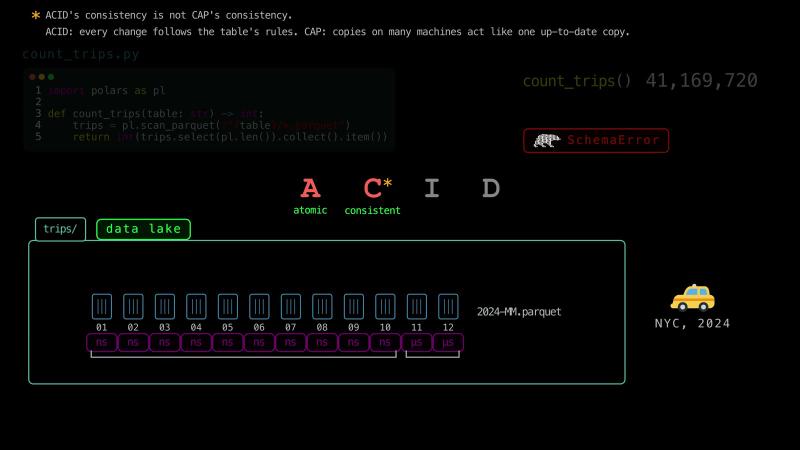Select the trips/ tab
Screen dimensions: 800x450
click(x=60, y=229)
